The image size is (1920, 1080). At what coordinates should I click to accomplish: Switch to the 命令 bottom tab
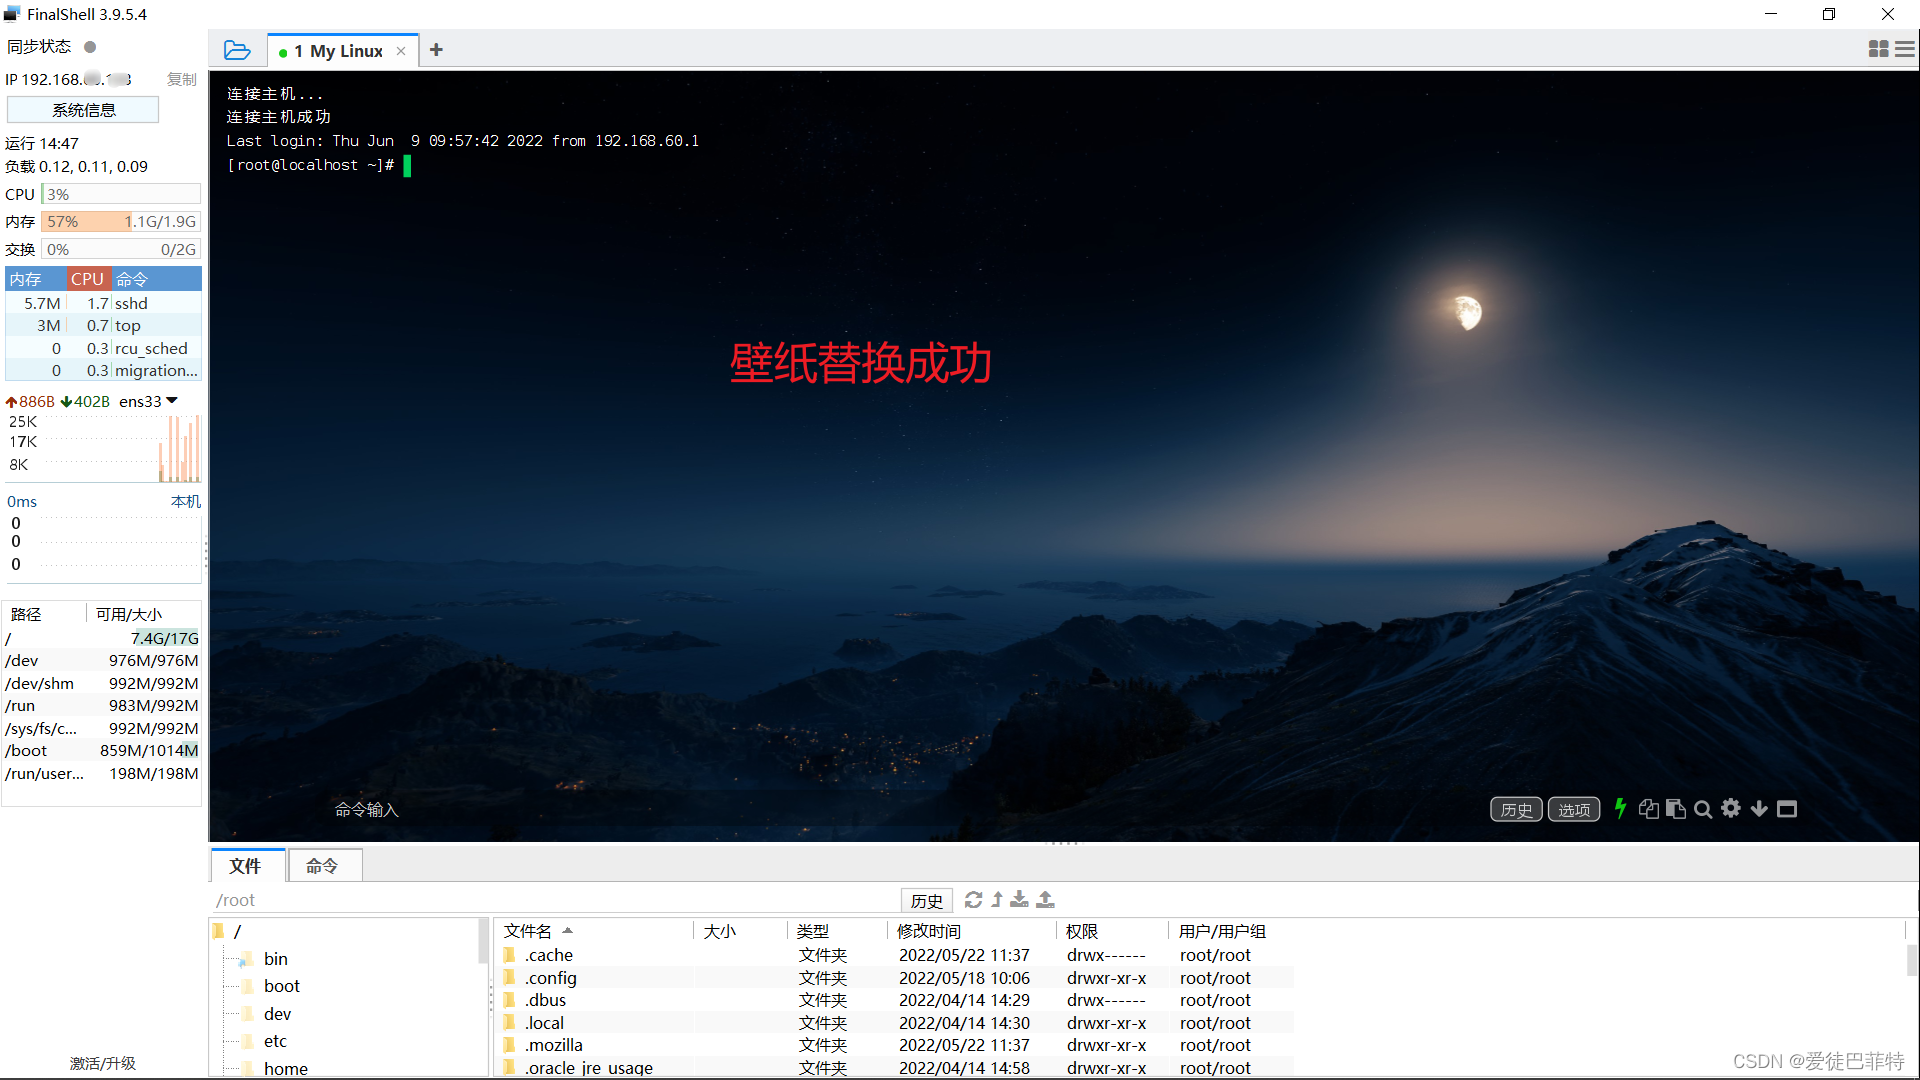coord(322,866)
